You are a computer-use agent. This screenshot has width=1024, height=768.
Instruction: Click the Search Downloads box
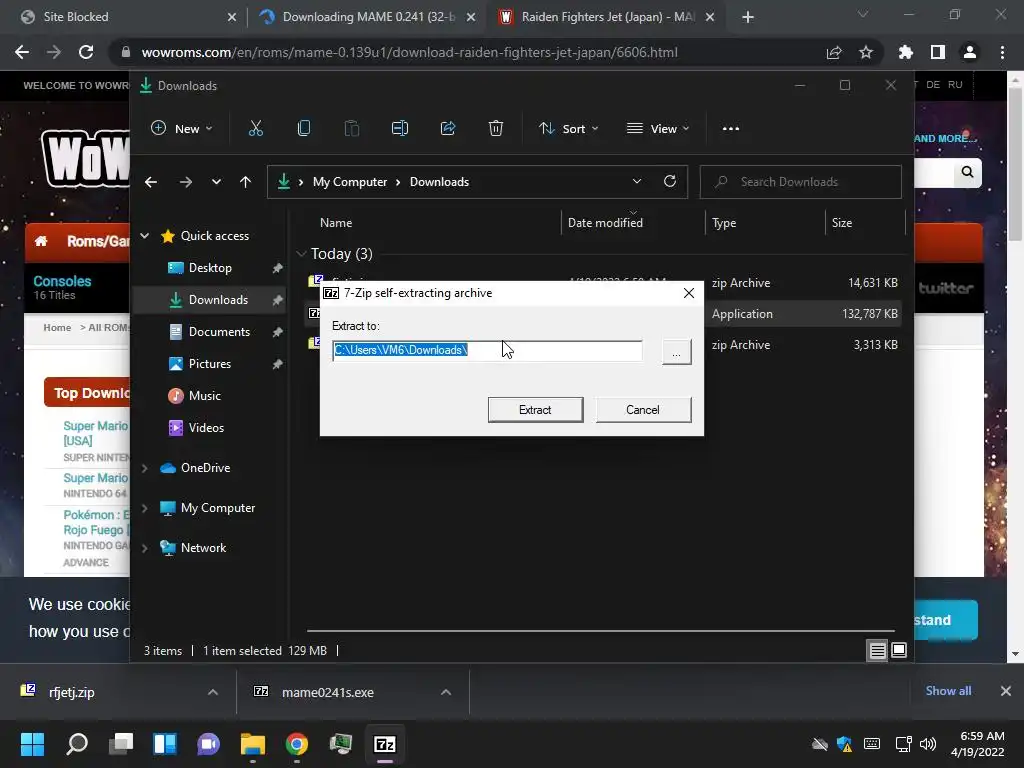801,182
